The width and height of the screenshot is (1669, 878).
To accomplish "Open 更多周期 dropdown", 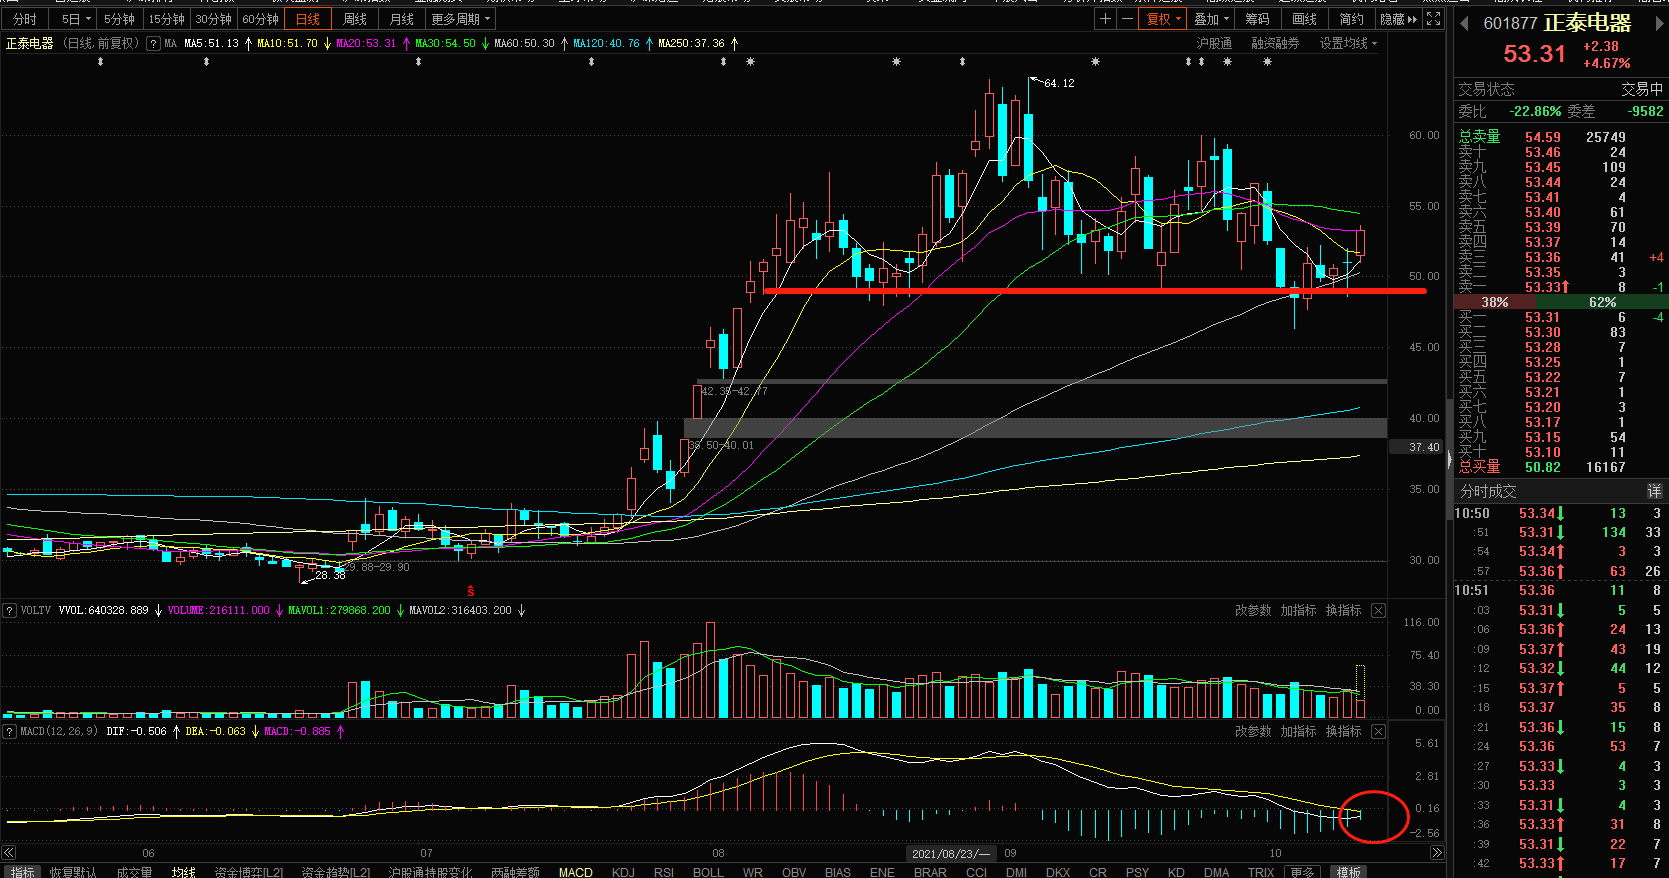I will coord(461,19).
